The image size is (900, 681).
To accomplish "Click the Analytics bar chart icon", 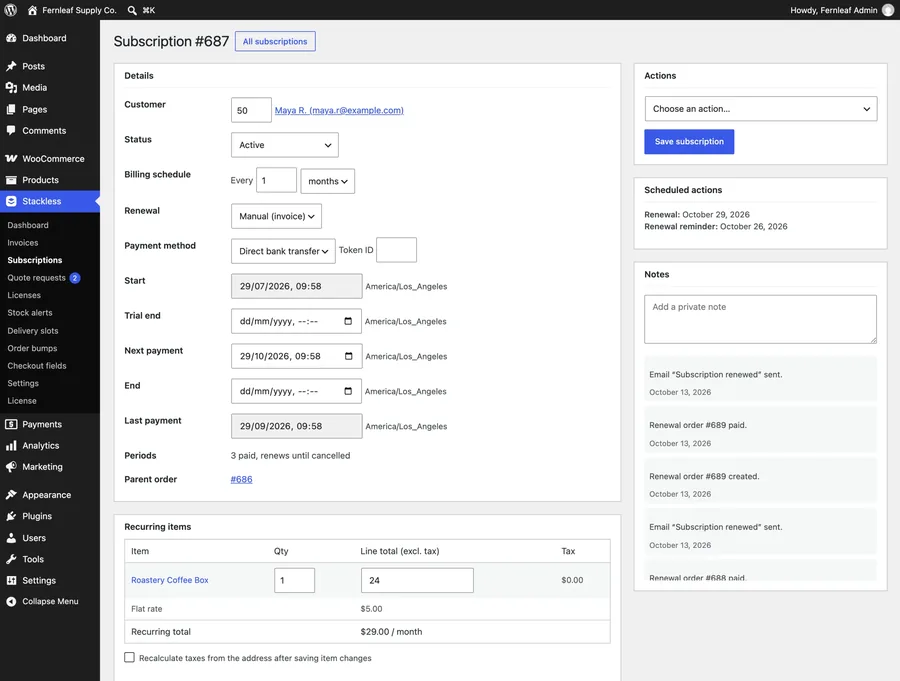I will click(x=11, y=446).
